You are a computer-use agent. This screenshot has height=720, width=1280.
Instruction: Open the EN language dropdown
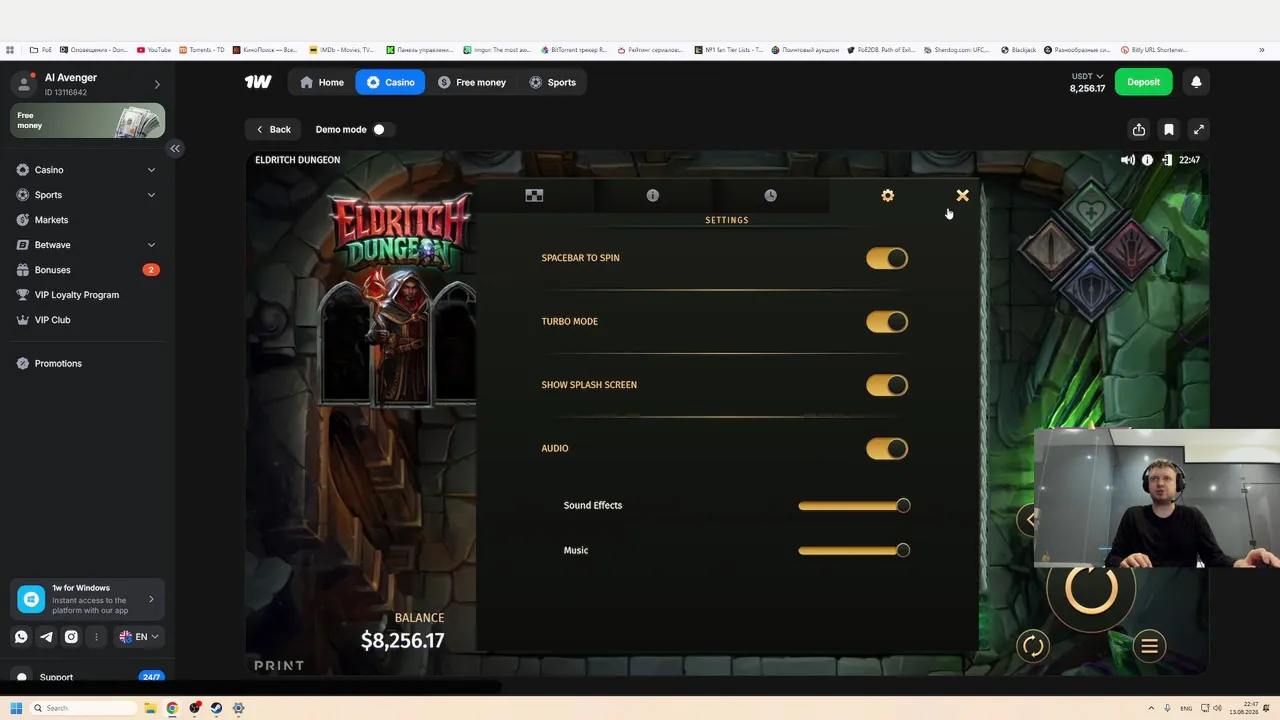pyautogui.click(x=139, y=637)
